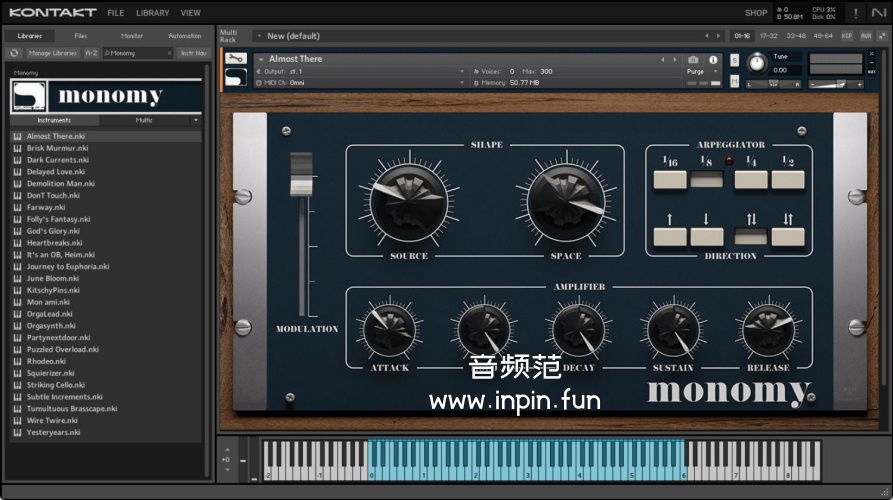Click the camera snapshot icon
This screenshot has height=500, width=893.
click(x=693, y=60)
